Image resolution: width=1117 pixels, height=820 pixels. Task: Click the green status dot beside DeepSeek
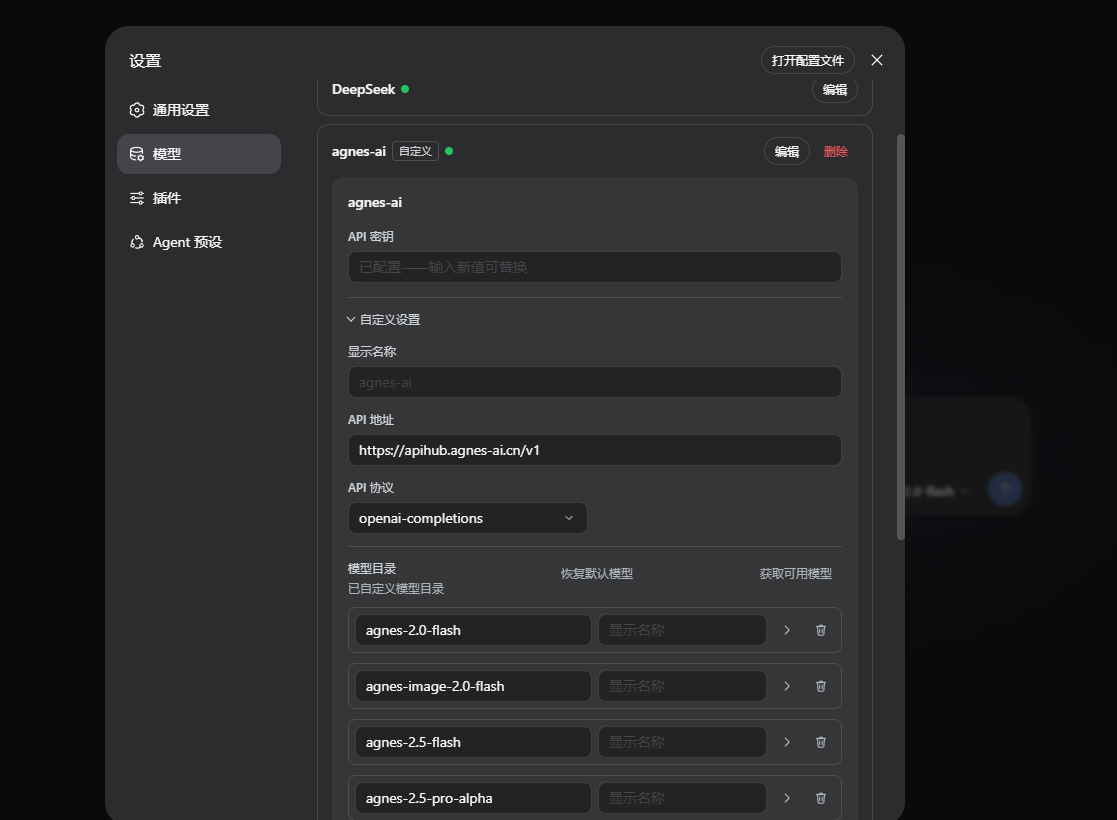(405, 89)
